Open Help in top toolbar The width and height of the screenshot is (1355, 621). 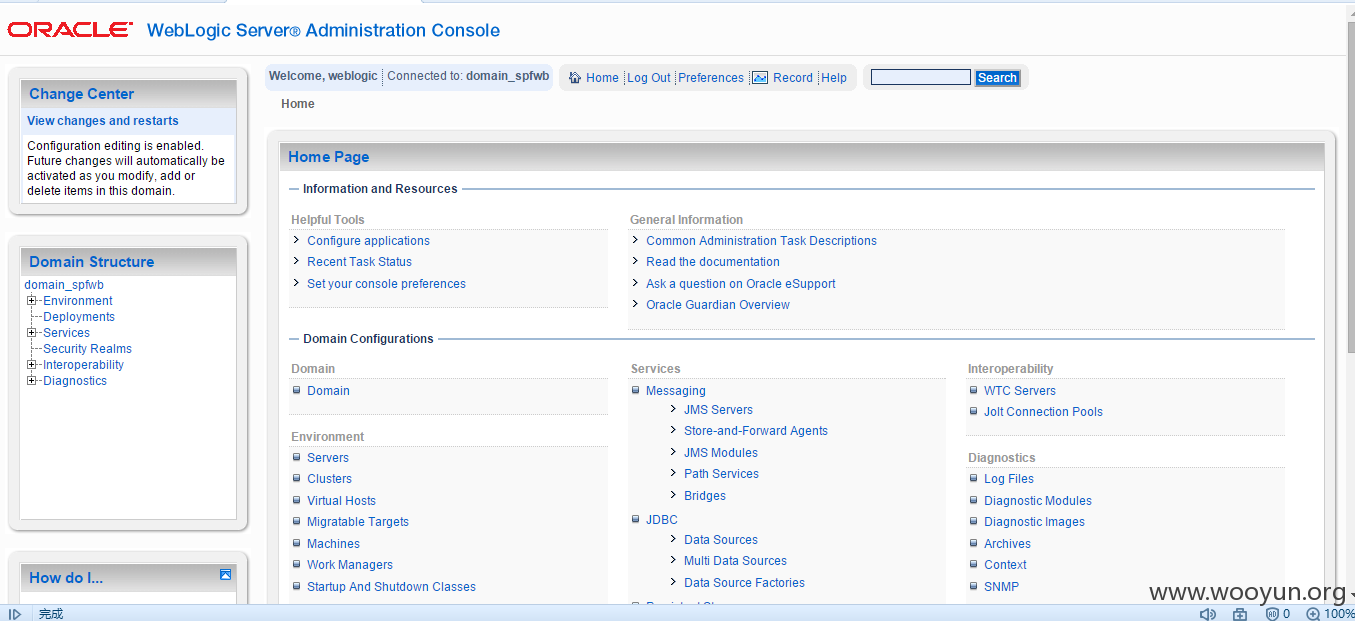834,78
